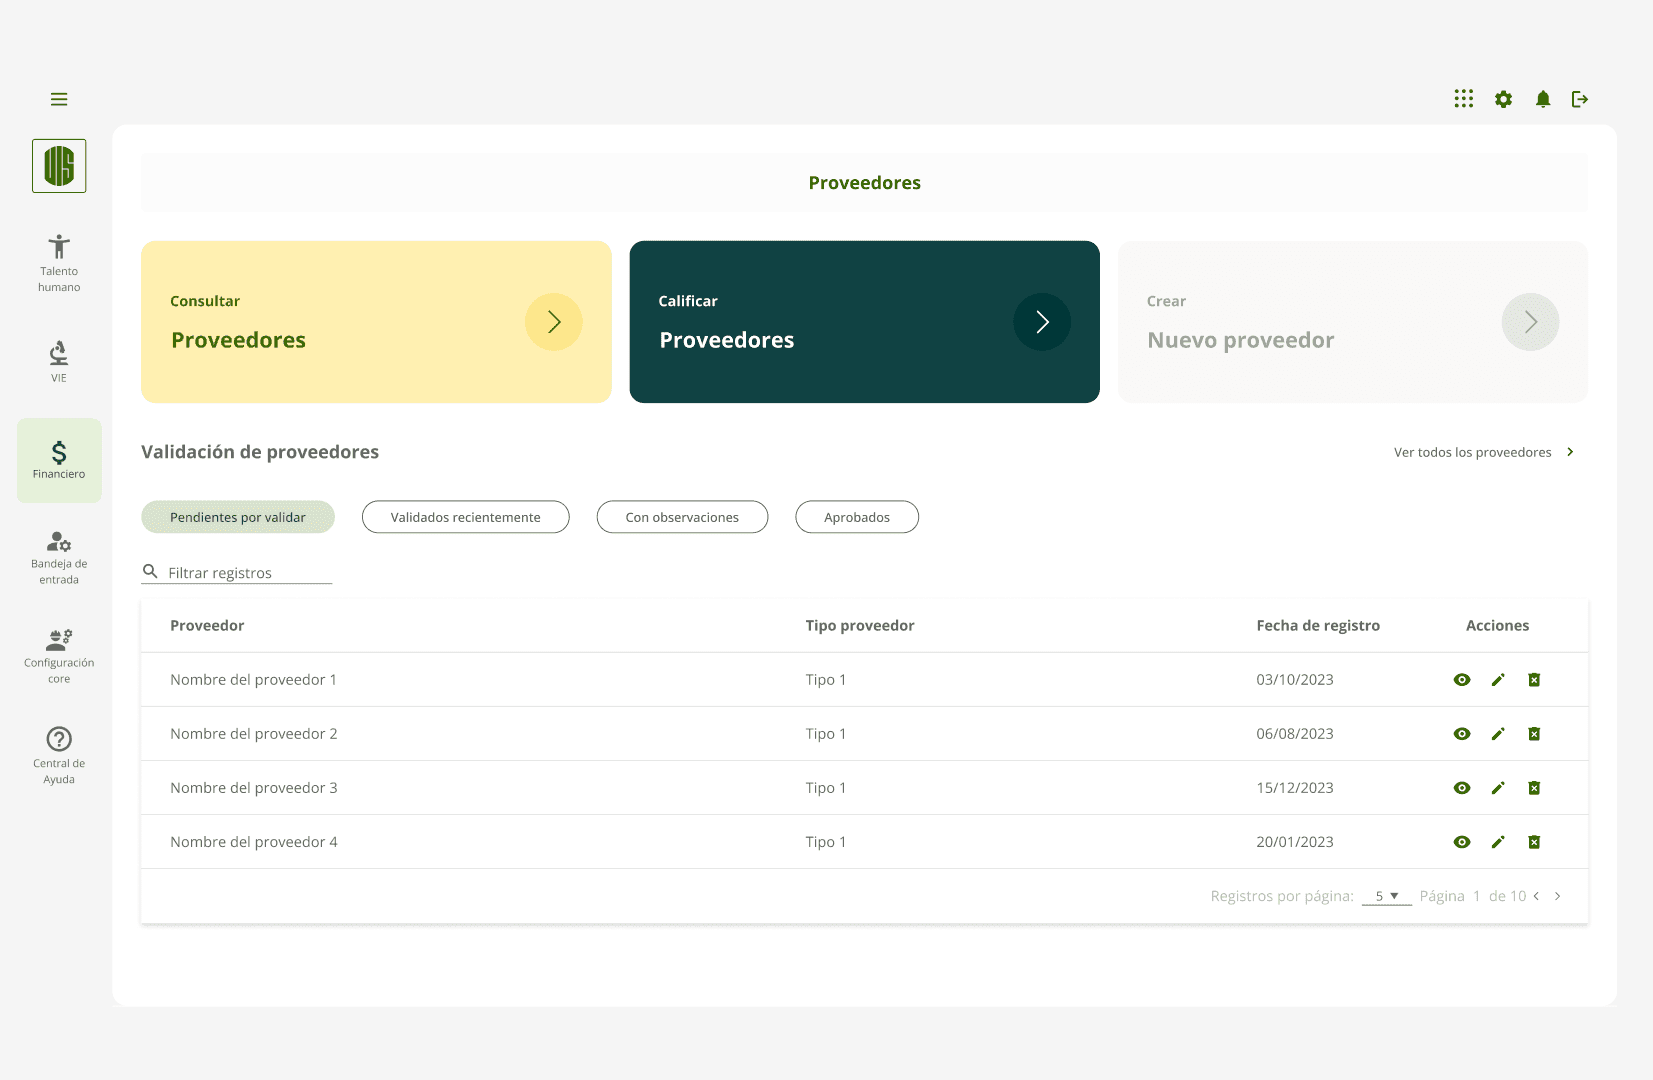Delete Nombre del proveedor 4
The image size is (1653, 1080).
[1534, 842]
